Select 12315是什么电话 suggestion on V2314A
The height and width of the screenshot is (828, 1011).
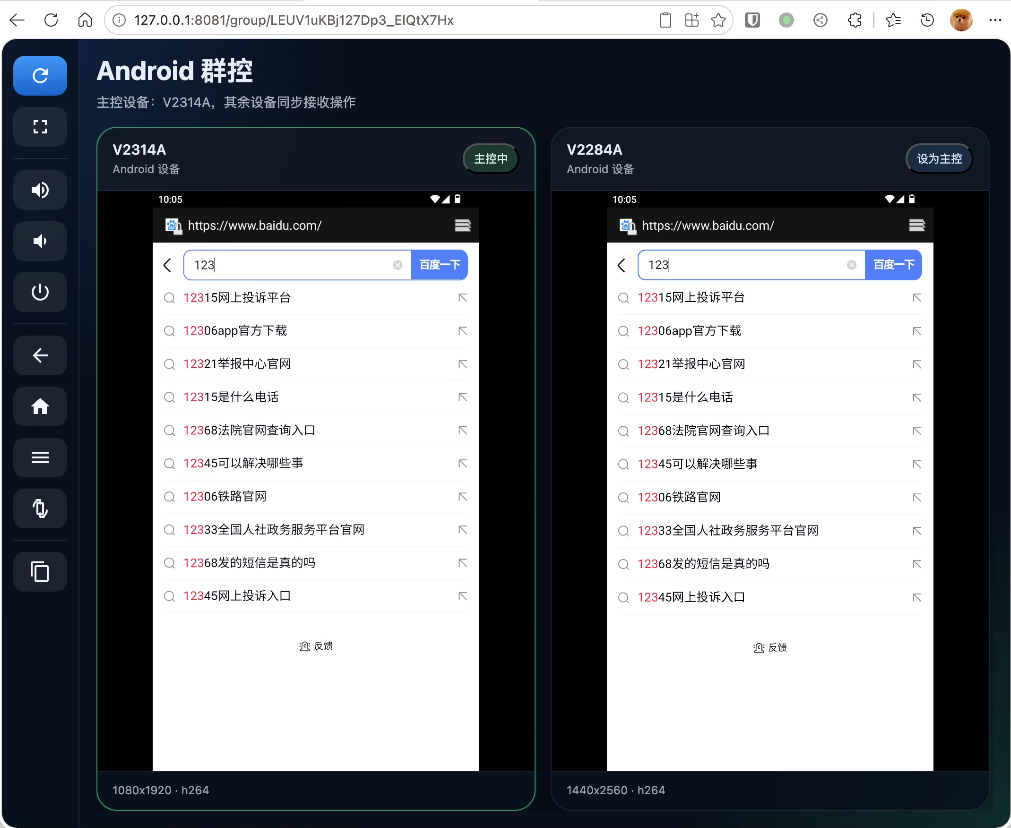click(x=316, y=397)
